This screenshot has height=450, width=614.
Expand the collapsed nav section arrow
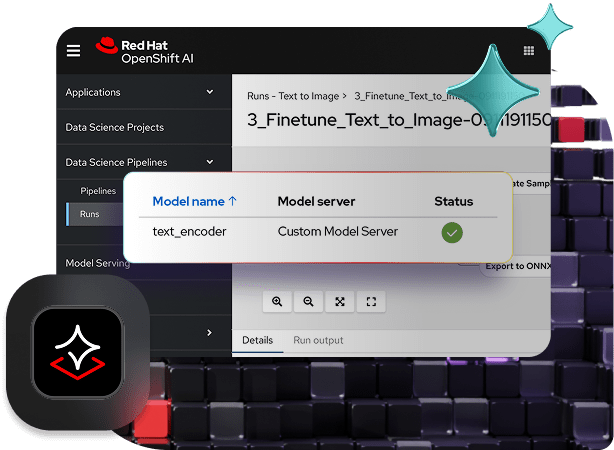209,333
